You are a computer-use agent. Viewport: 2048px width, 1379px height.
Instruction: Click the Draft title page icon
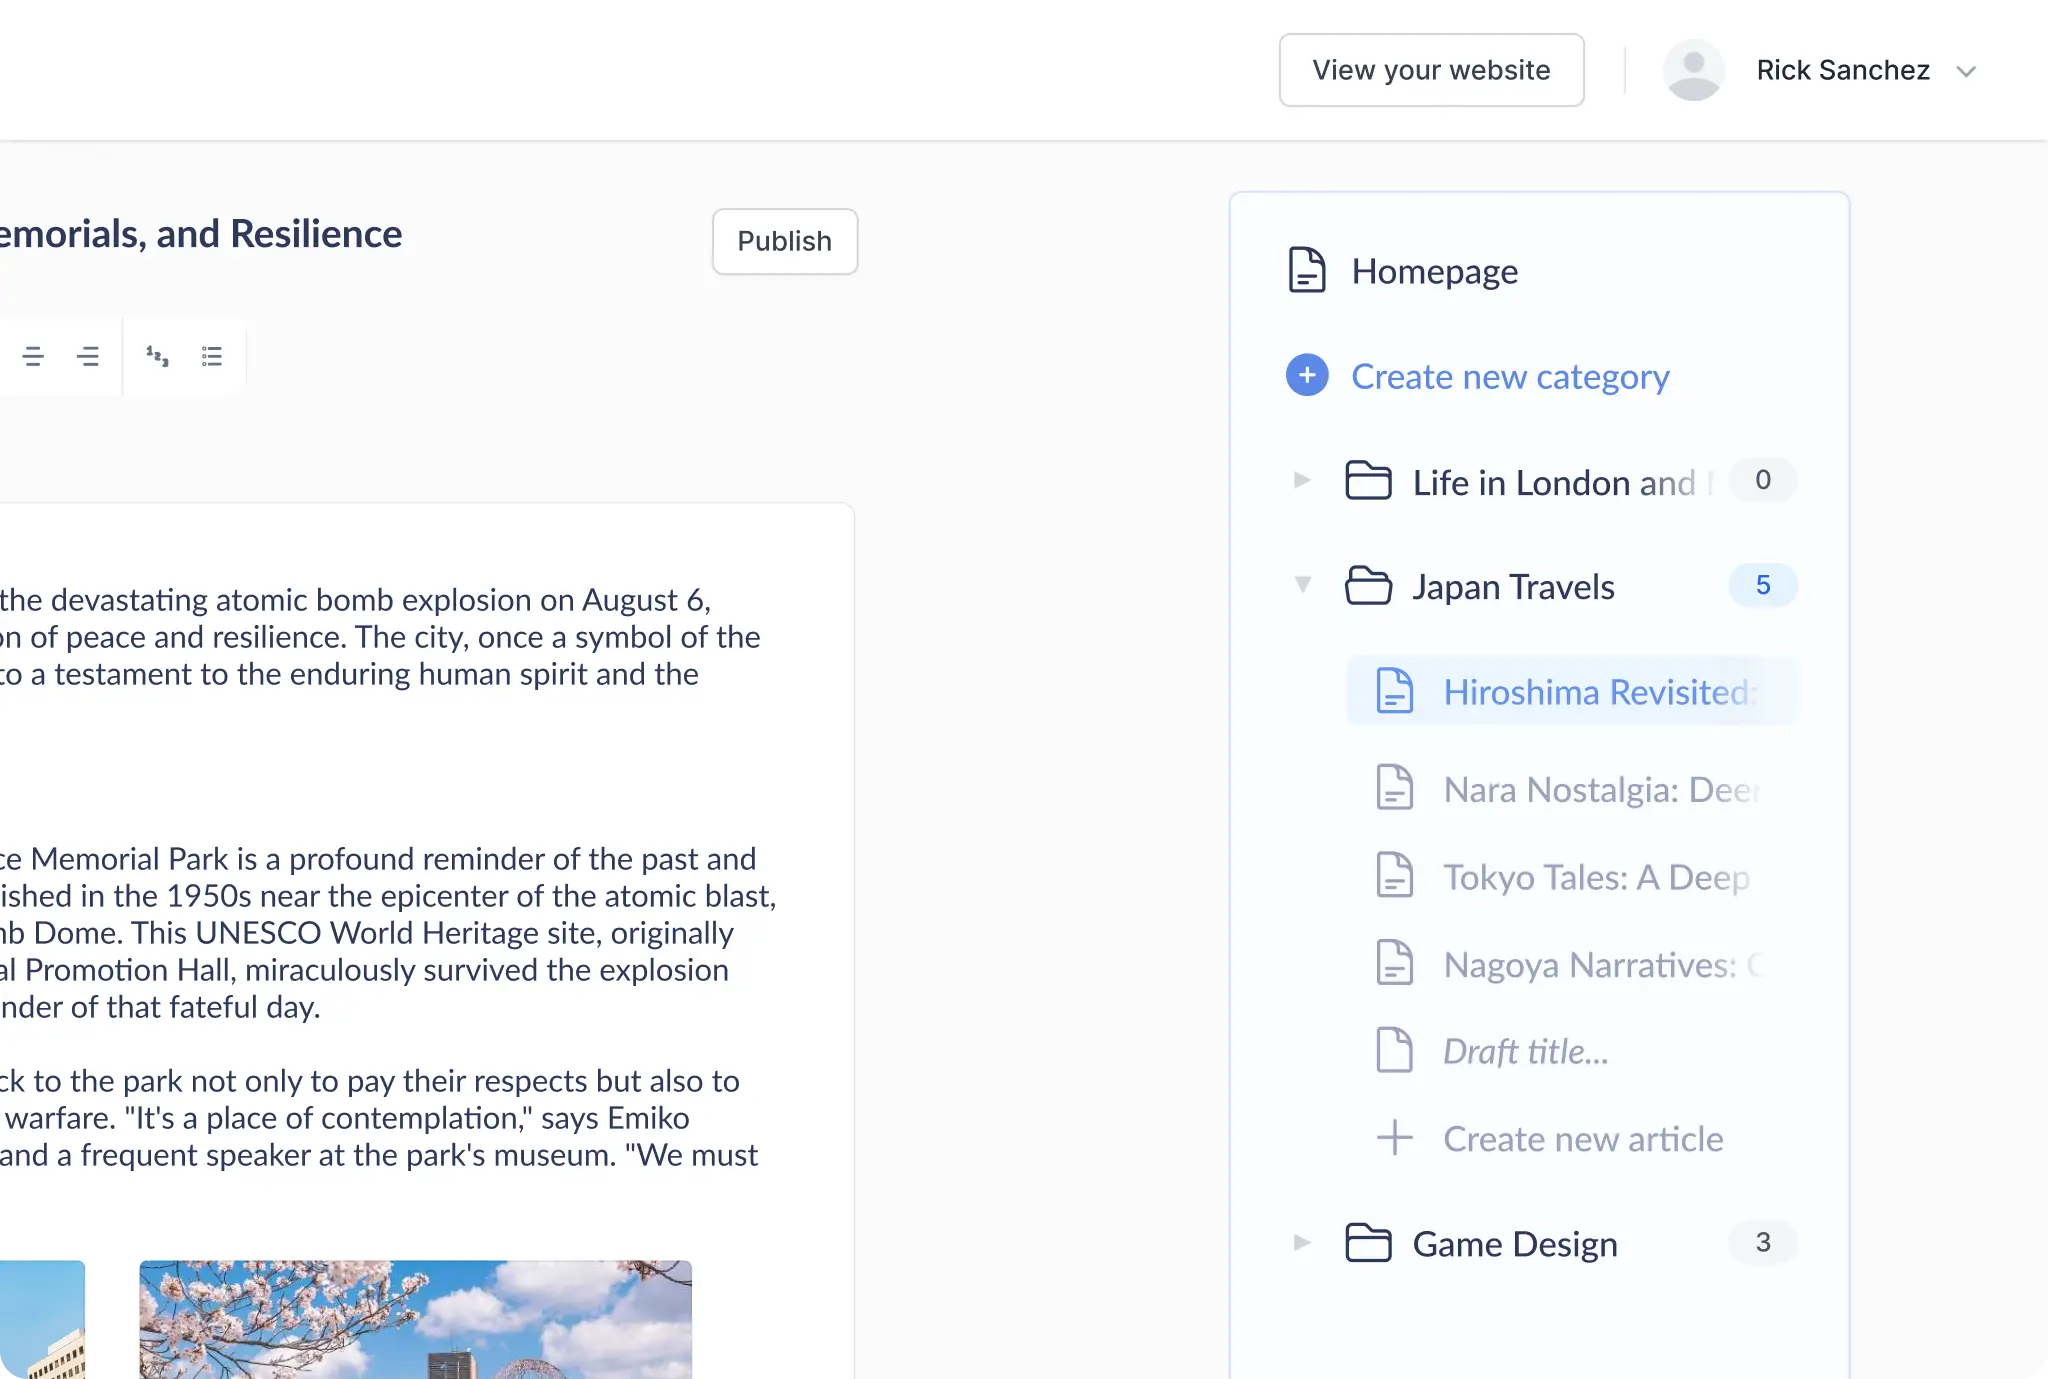(1395, 1051)
